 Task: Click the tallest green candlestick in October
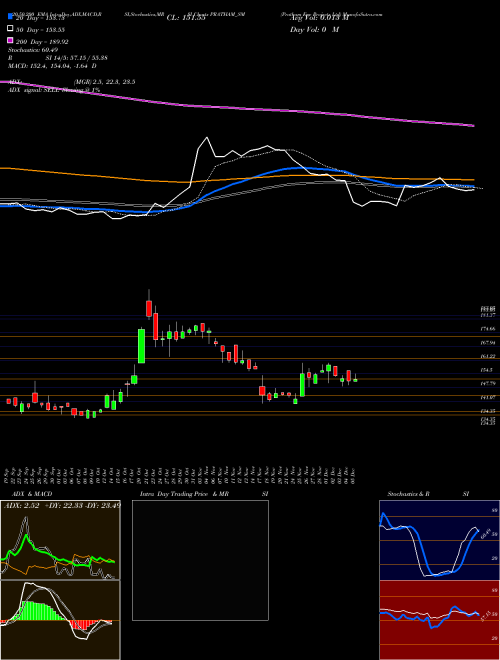pyautogui.click(x=141, y=346)
